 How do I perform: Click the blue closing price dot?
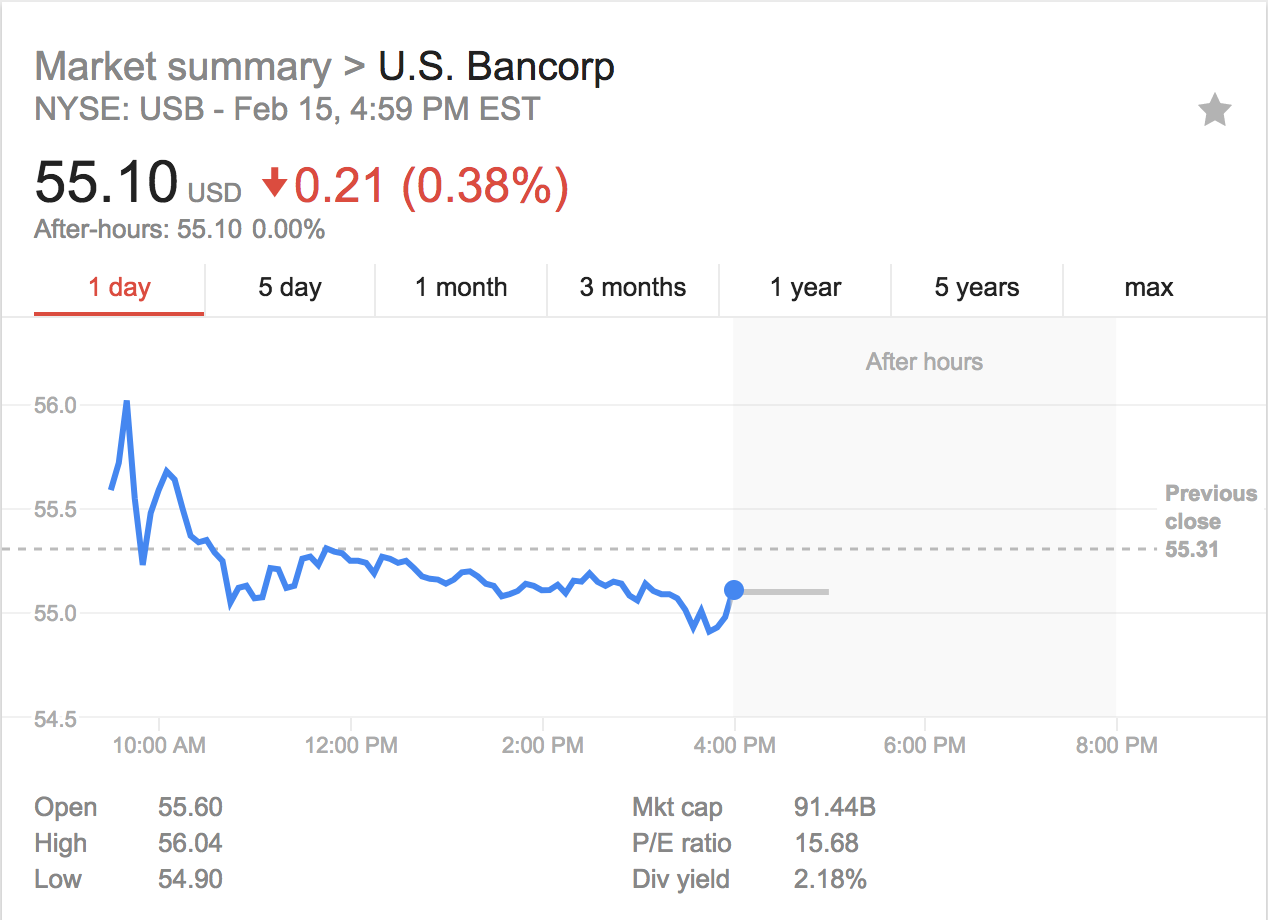tap(734, 591)
